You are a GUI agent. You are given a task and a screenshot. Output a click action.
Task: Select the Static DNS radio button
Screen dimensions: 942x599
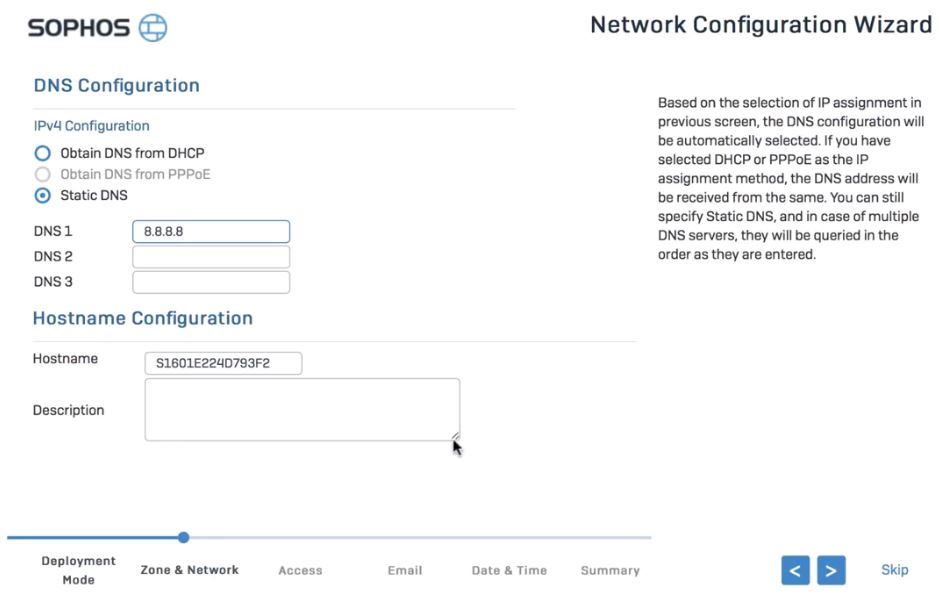(x=40, y=196)
